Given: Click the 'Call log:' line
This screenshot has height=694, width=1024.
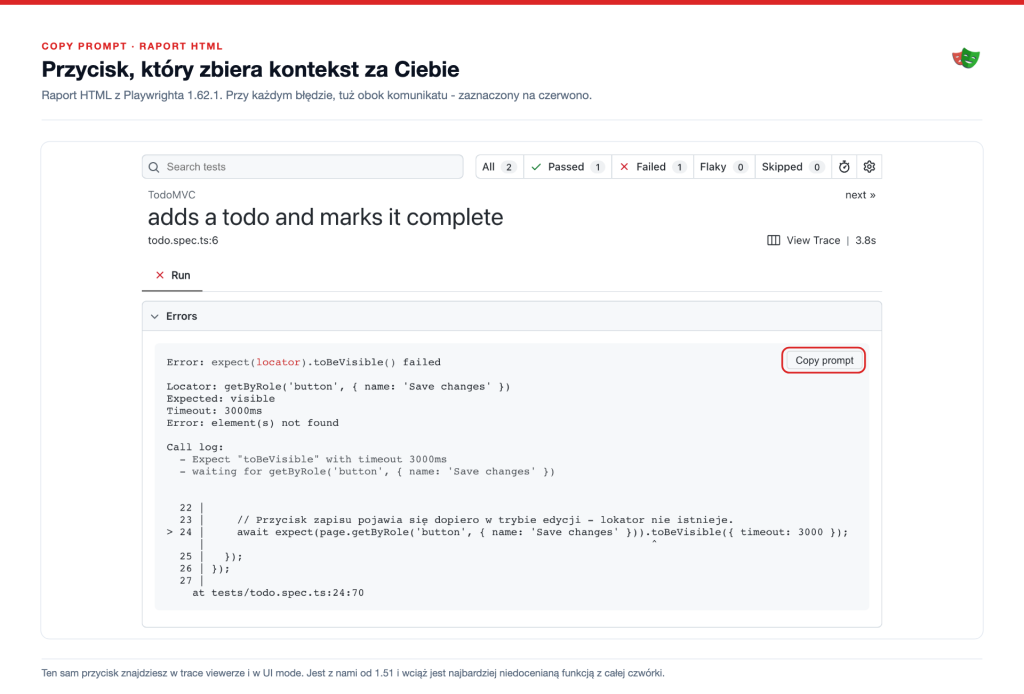Looking at the screenshot, I should (195, 447).
